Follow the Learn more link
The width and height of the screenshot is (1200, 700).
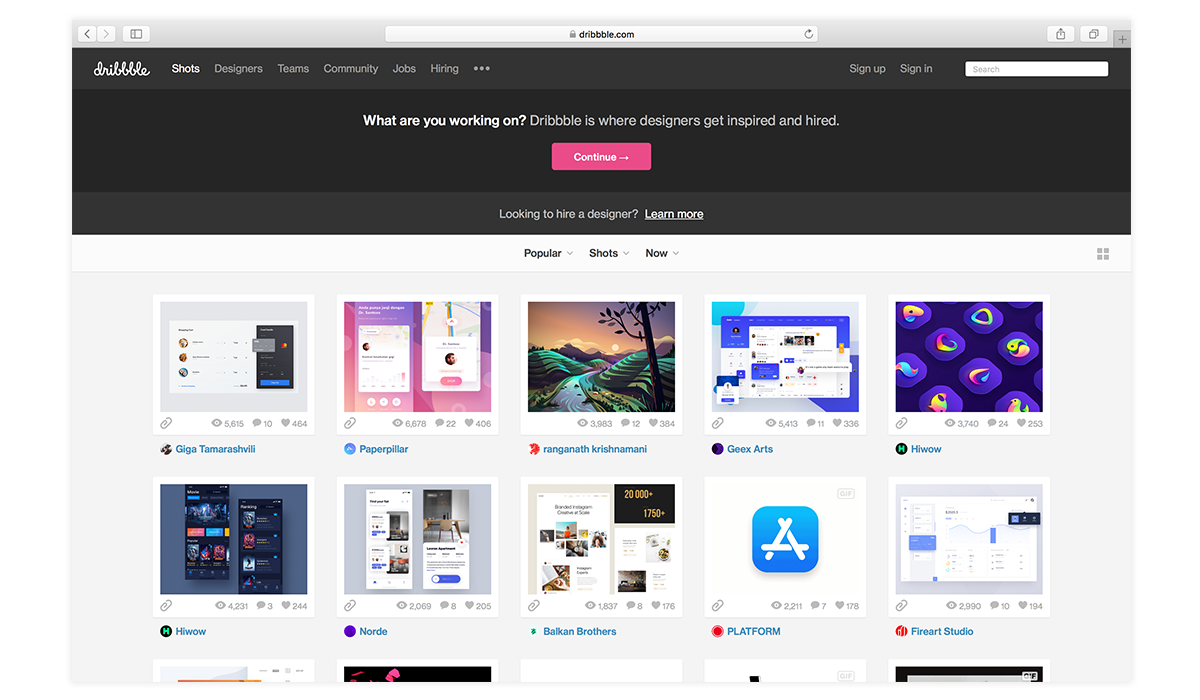[x=674, y=214]
